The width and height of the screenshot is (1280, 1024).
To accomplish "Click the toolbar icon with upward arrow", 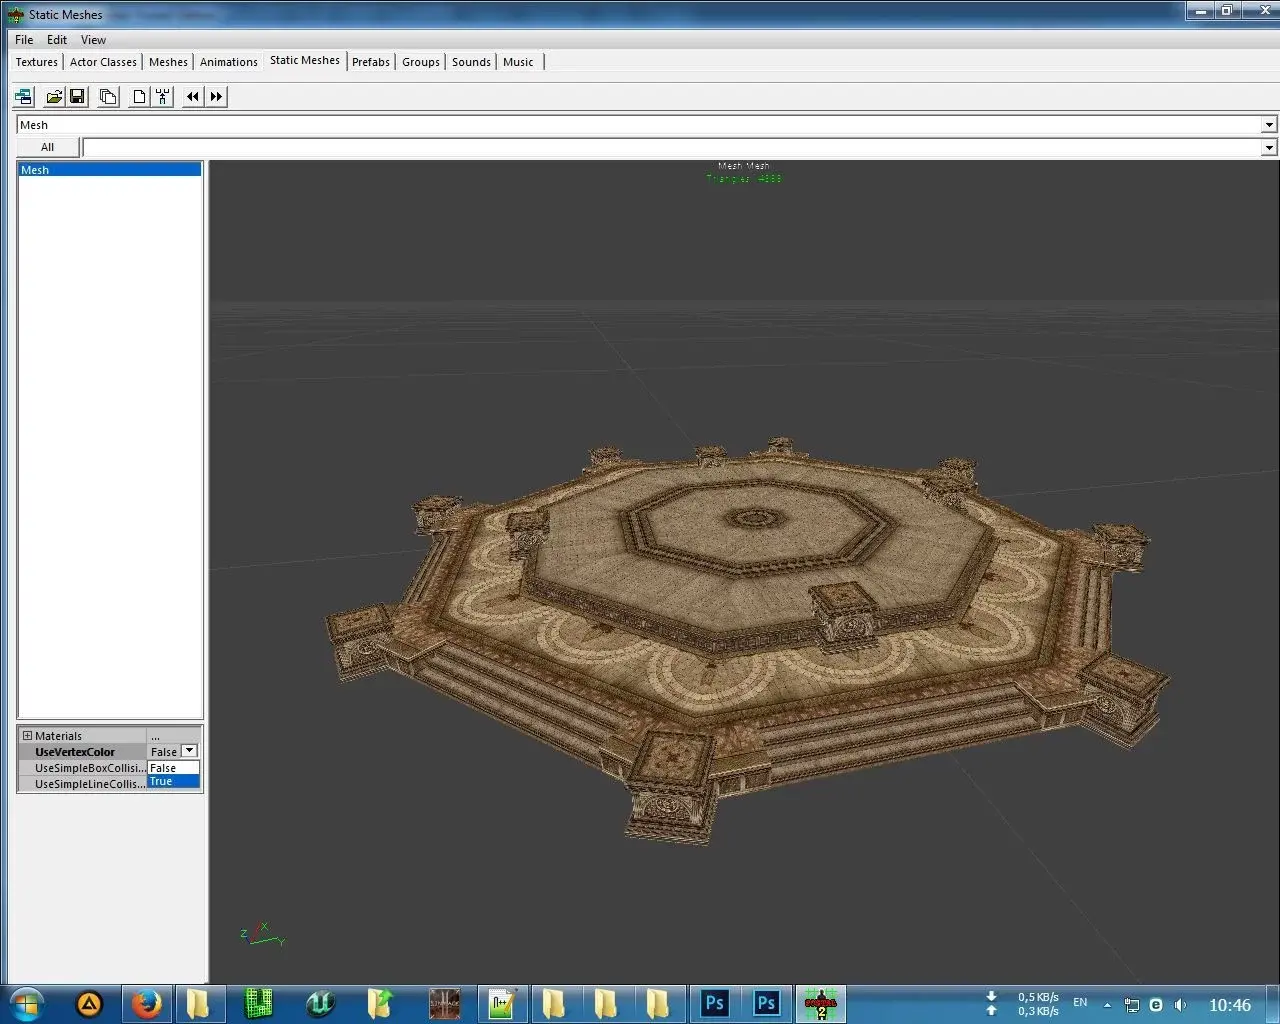I will click(x=162, y=96).
